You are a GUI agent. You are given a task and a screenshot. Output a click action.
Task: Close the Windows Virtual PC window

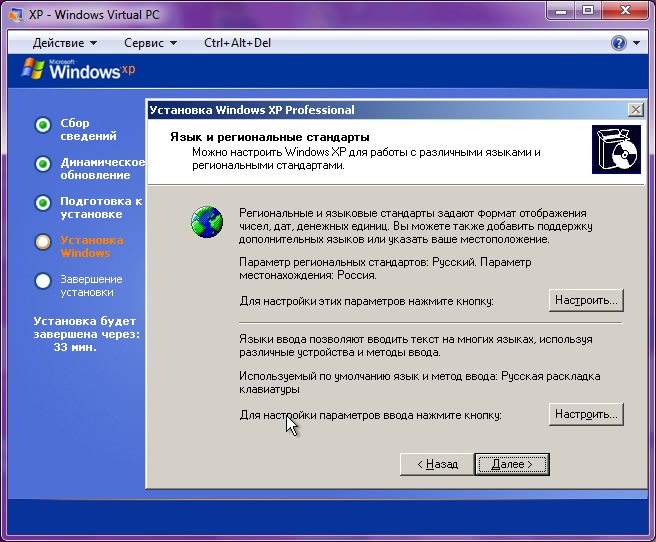[625, 11]
